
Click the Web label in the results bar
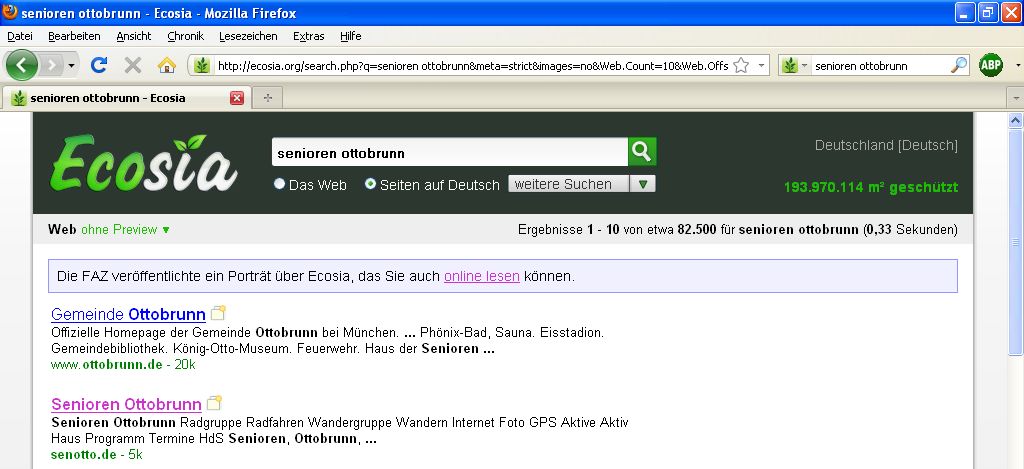[62, 229]
